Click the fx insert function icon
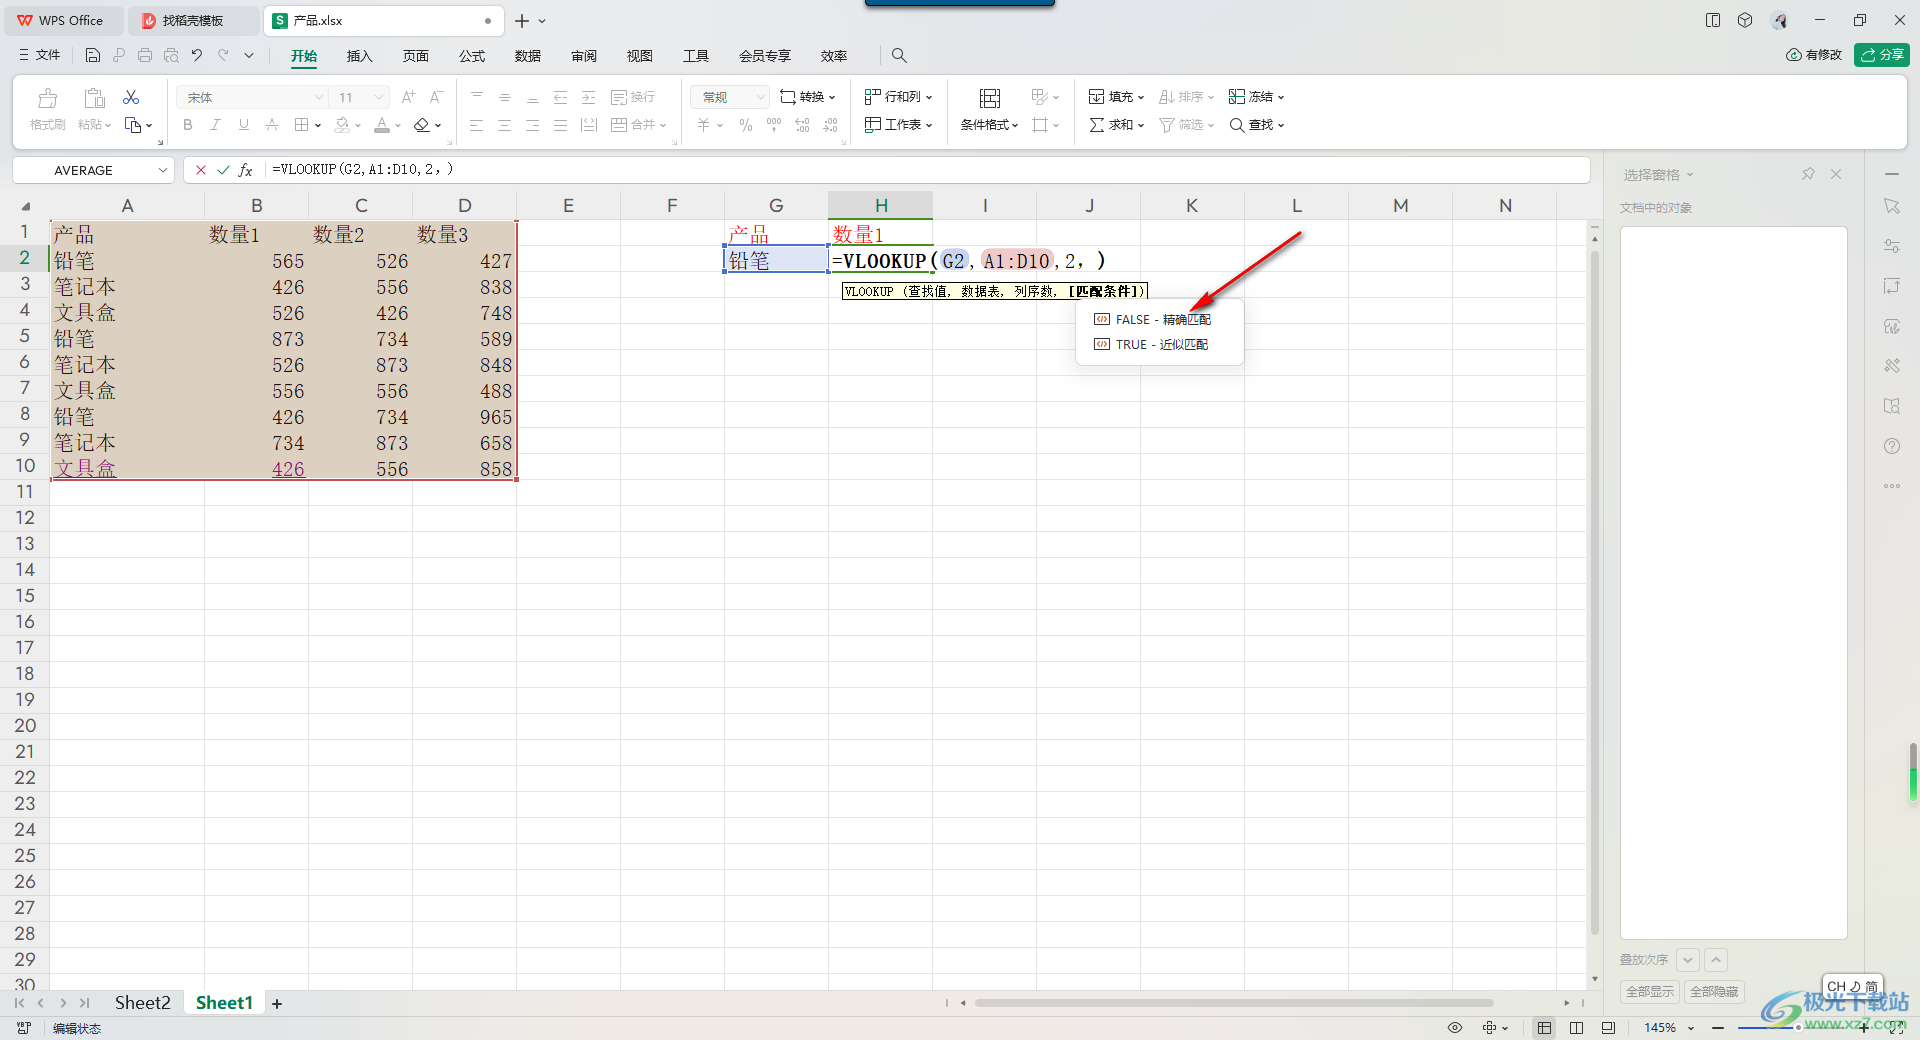 245,170
